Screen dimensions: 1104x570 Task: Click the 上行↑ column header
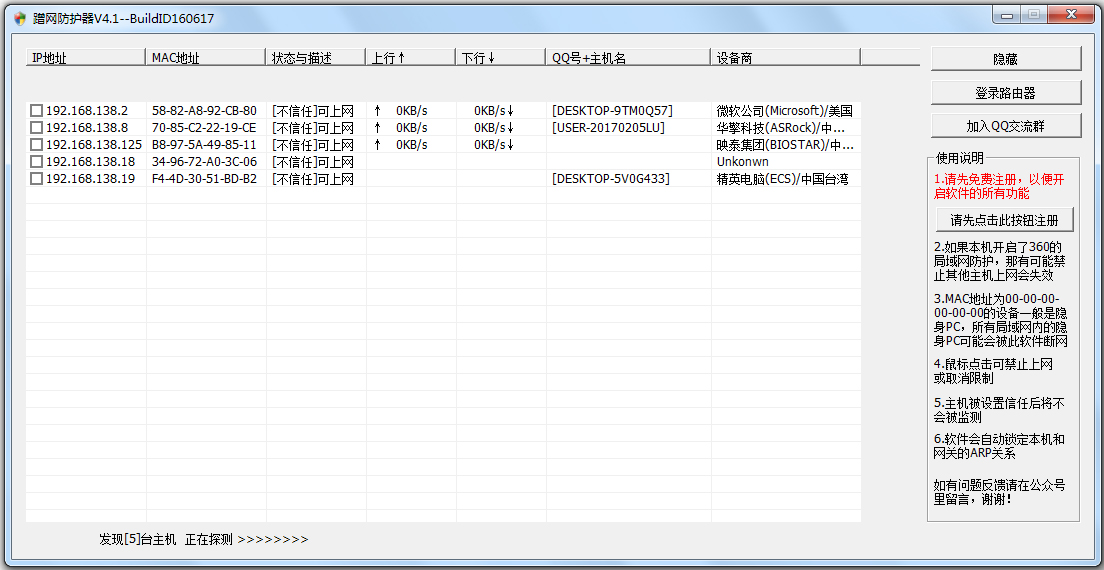[x=411, y=58]
